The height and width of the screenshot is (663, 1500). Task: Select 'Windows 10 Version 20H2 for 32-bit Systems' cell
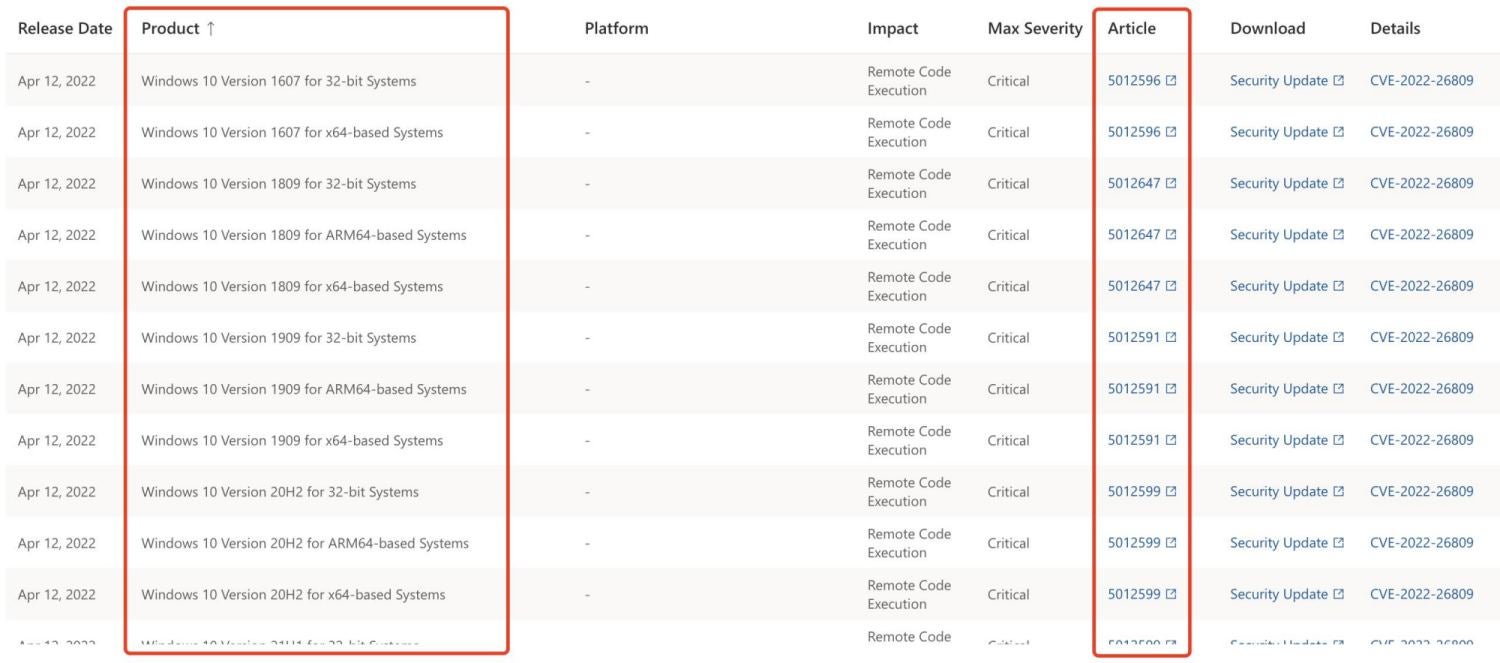280,492
